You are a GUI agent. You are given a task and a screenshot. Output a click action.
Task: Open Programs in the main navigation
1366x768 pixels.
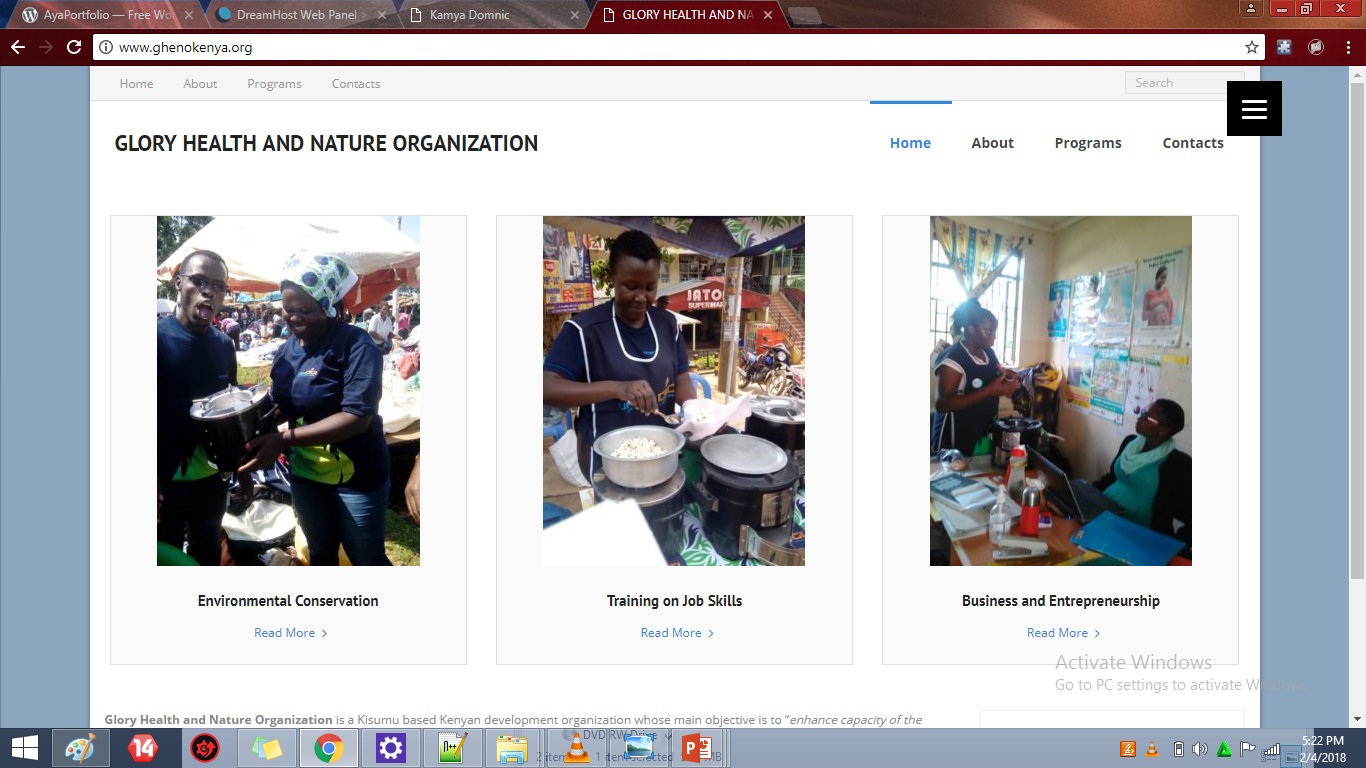1088,143
